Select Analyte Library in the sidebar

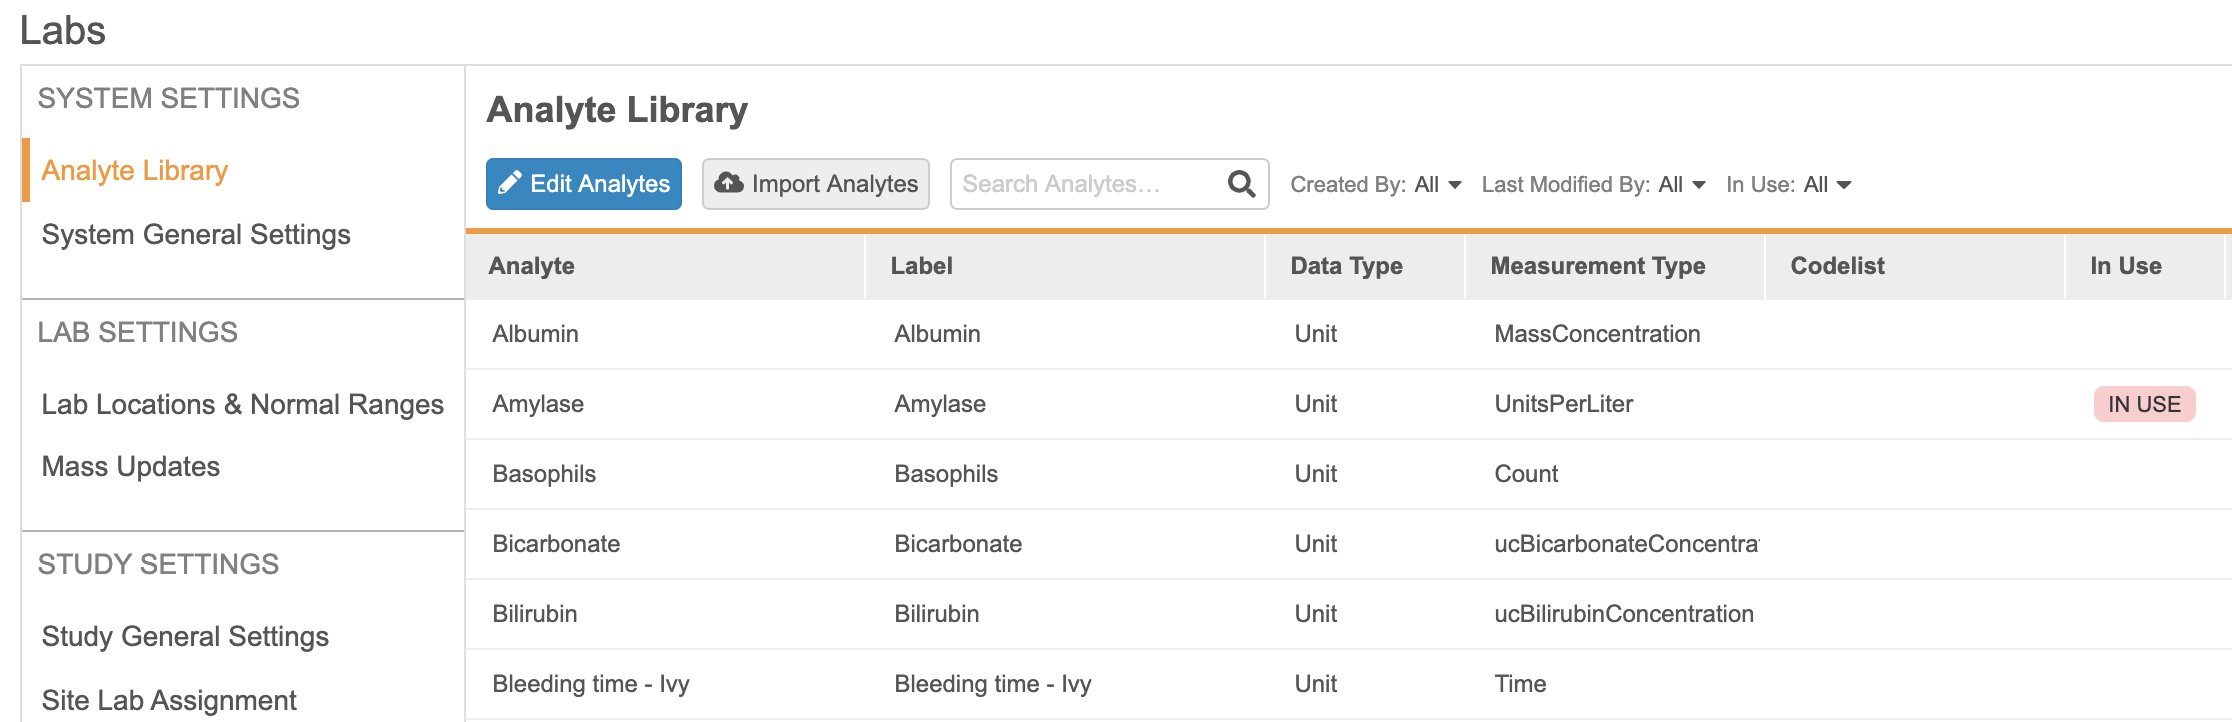[135, 171]
